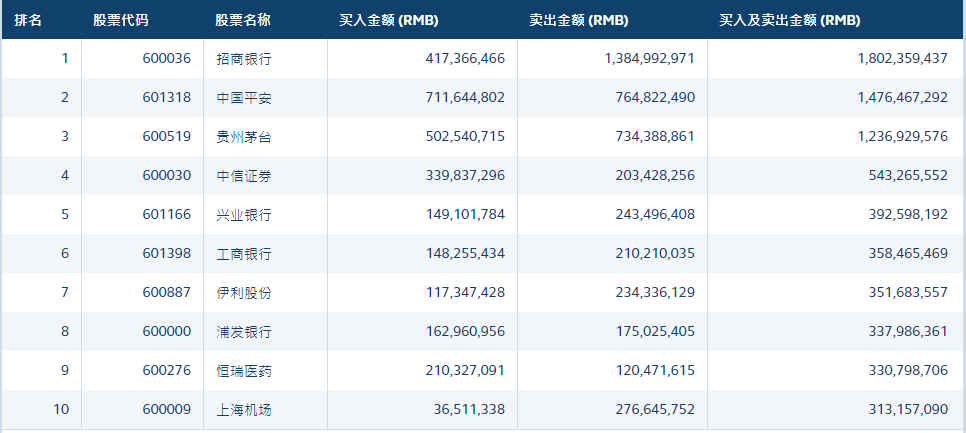
Task: Click the 排名 column header
Action: tap(28, 20)
